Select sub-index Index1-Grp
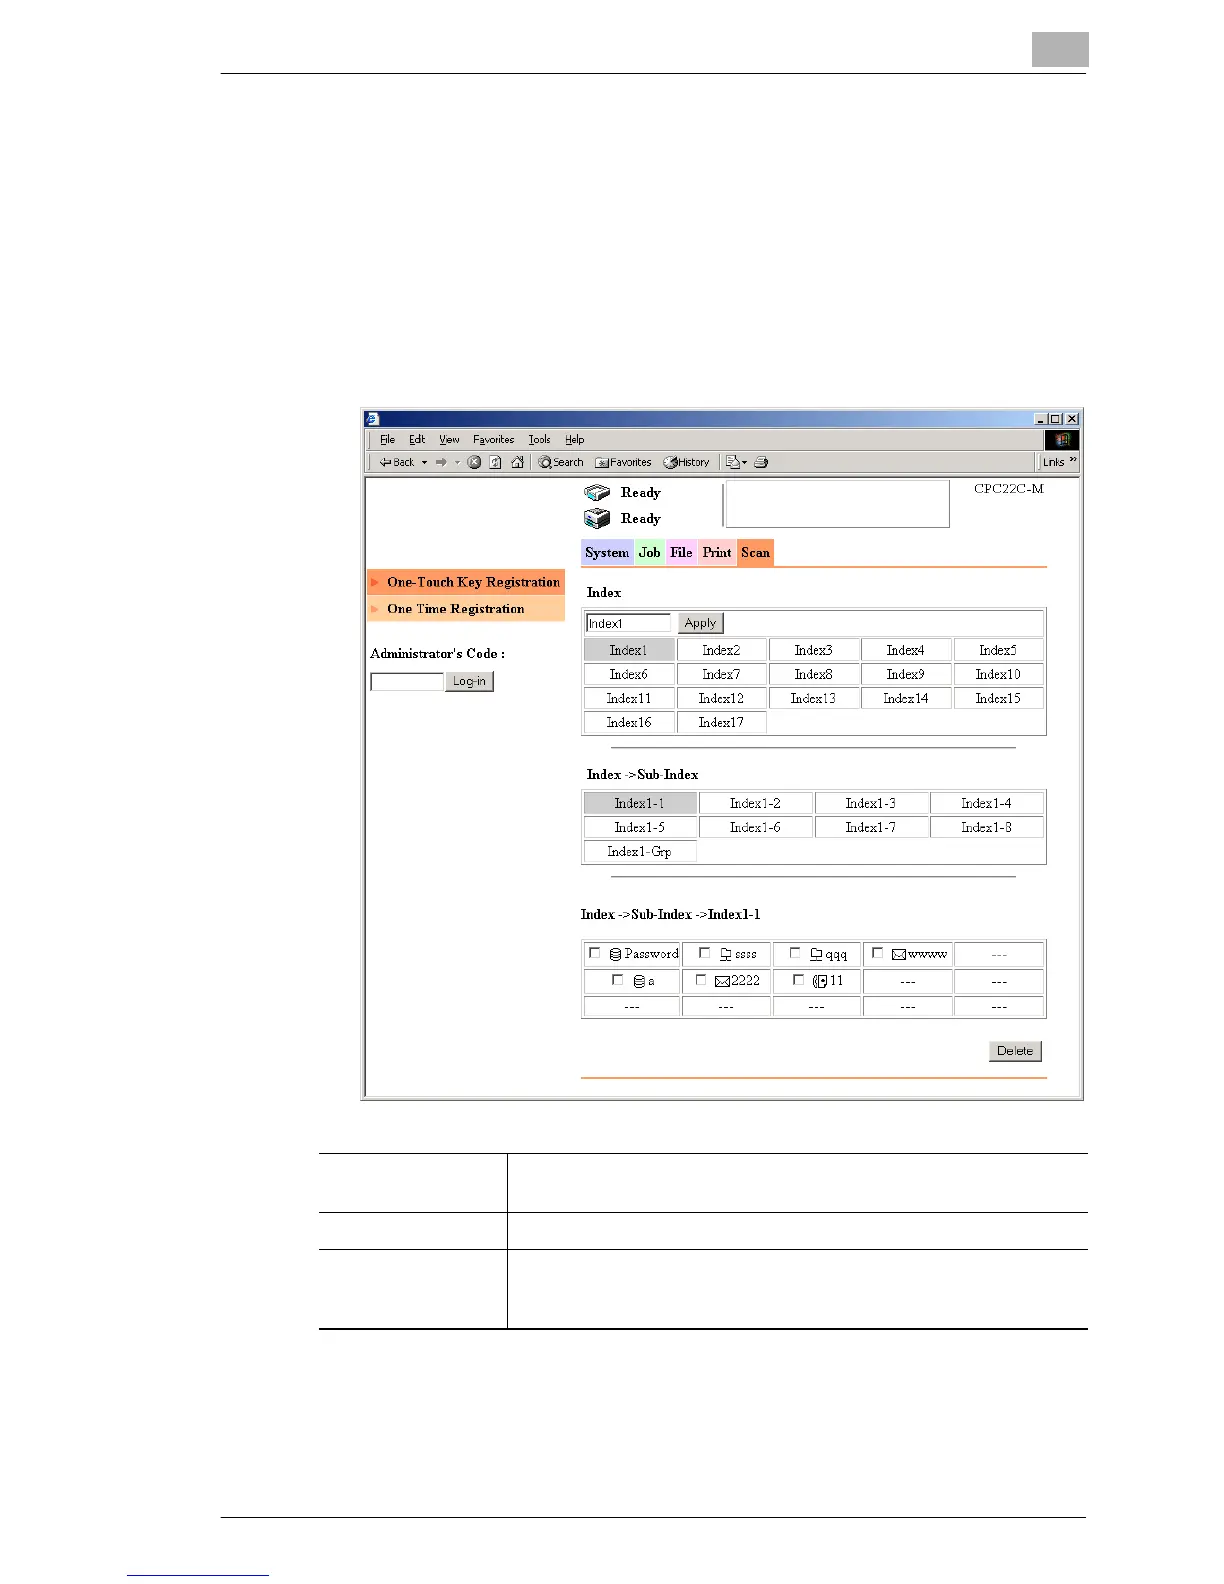This screenshot has width=1224, height=1584. [639, 851]
